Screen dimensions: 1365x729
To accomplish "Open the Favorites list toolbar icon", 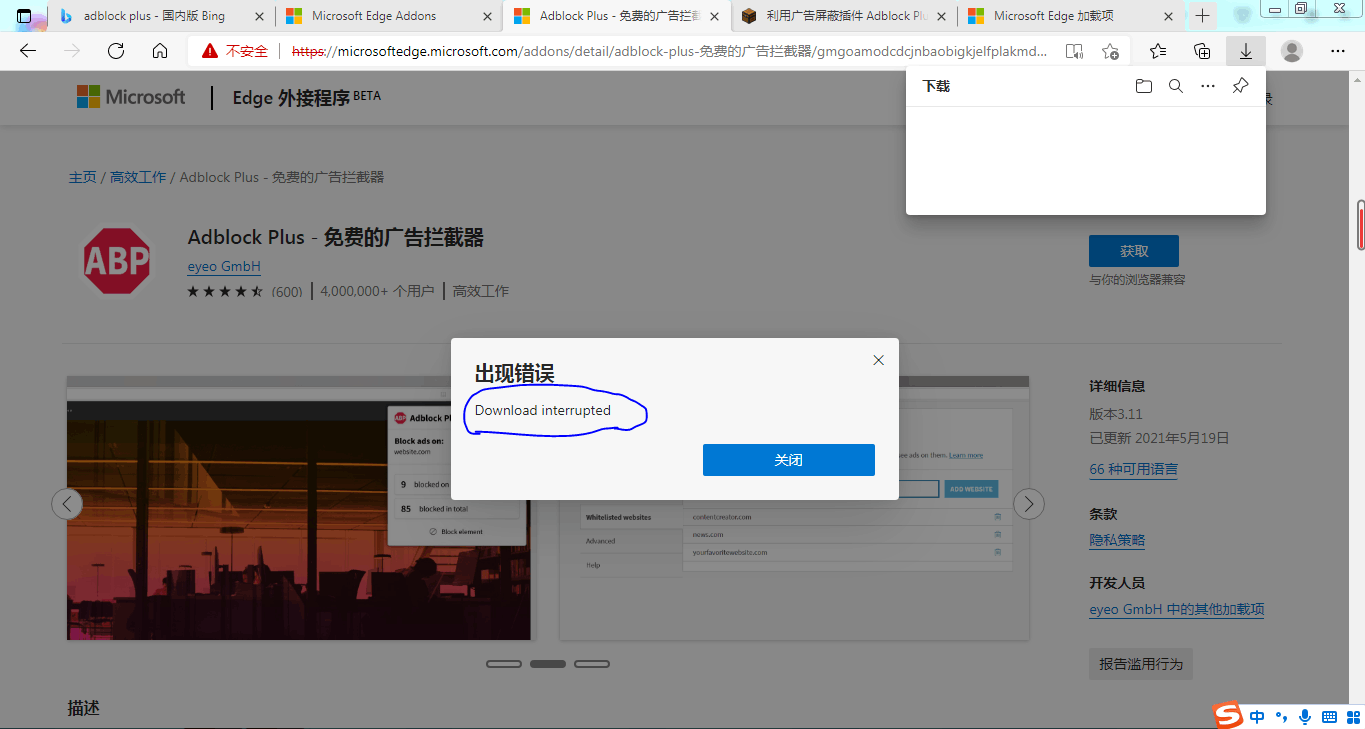I will point(1158,51).
